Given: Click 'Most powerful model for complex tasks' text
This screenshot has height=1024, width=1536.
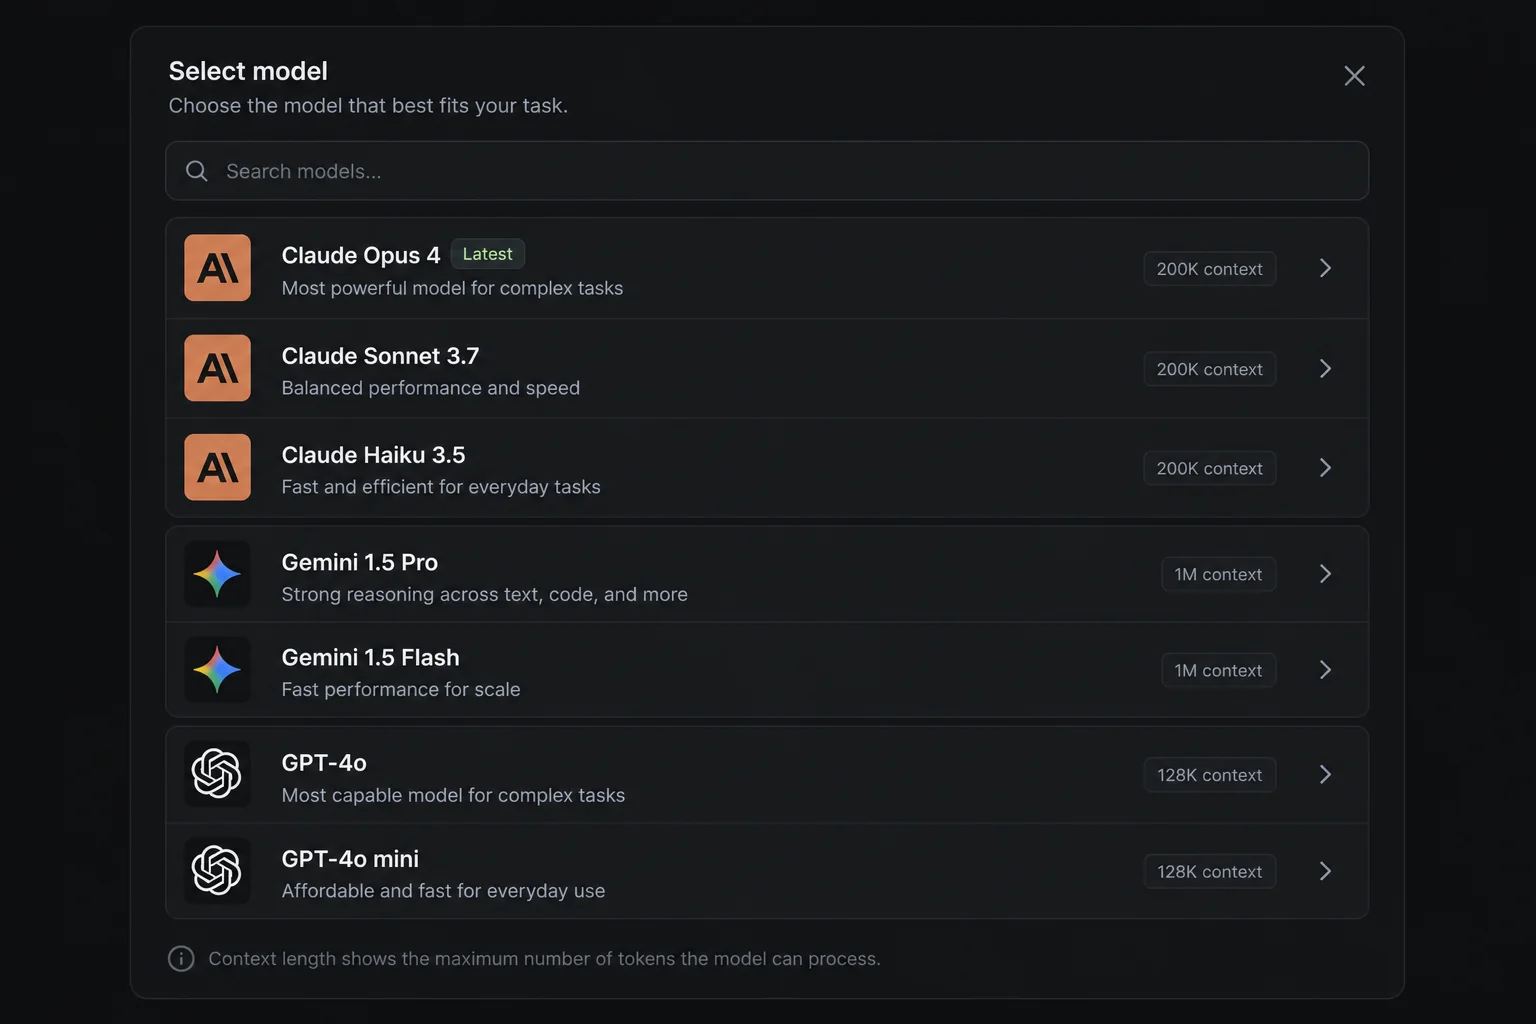Looking at the screenshot, I should click(452, 288).
